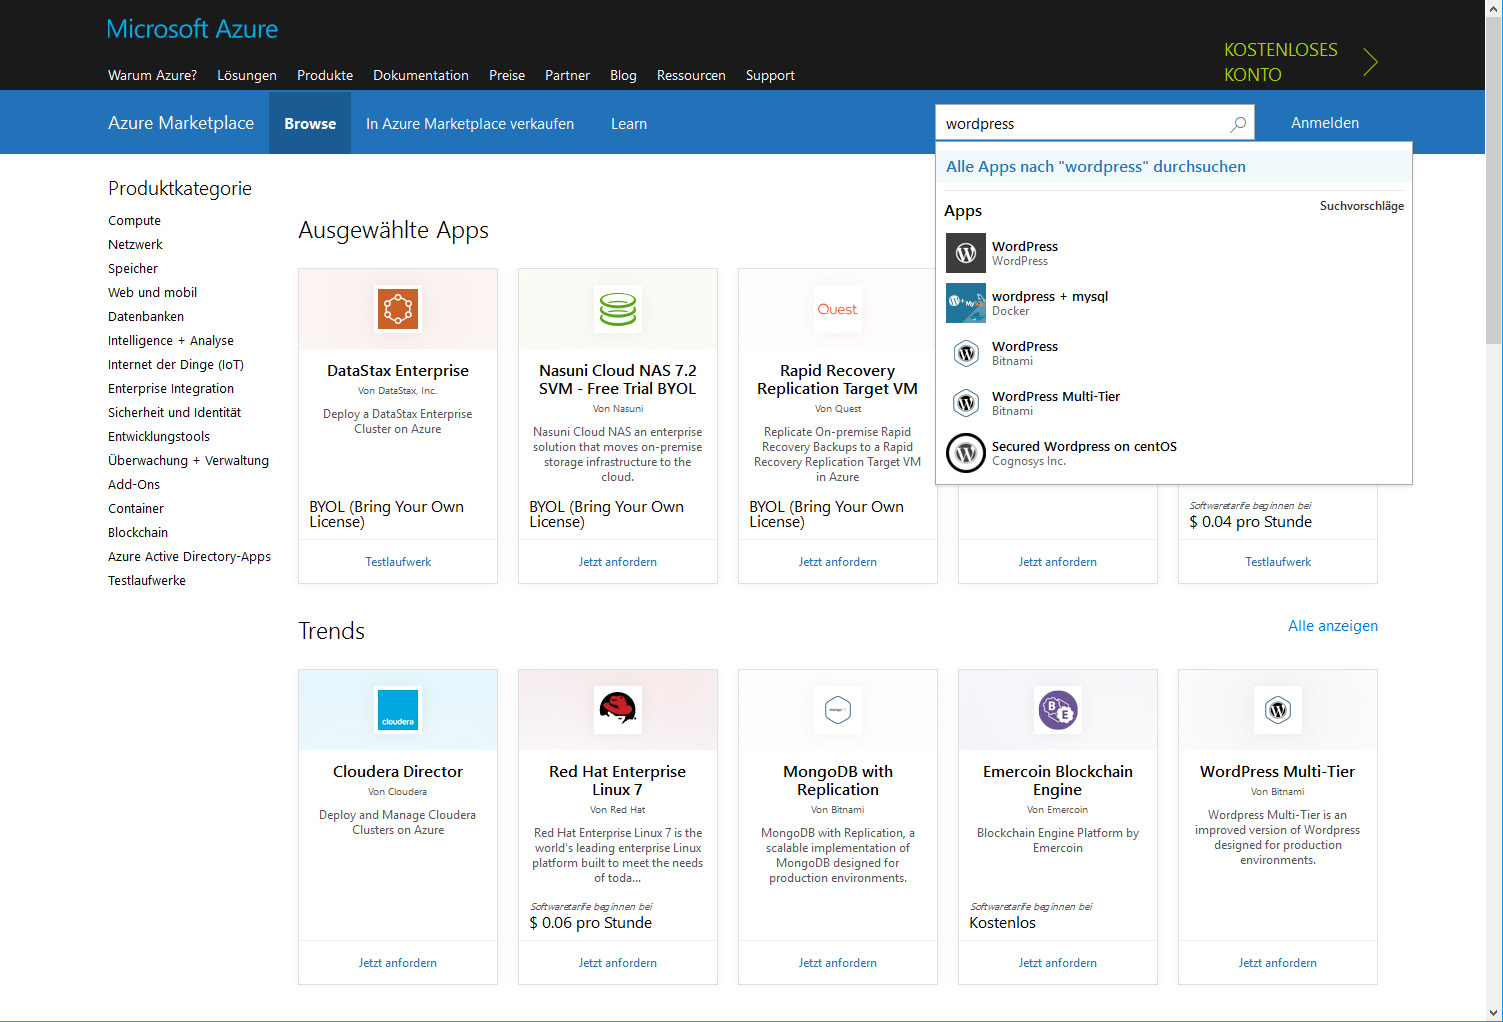
Task: Click the WordPress app icon in suggestions
Action: tap(966, 253)
